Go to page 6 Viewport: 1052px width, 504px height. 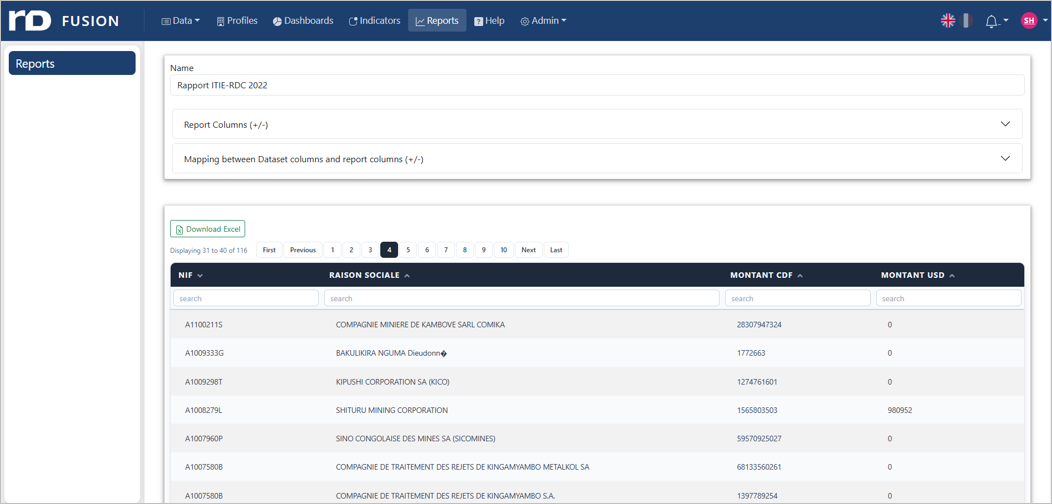point(427,250)
